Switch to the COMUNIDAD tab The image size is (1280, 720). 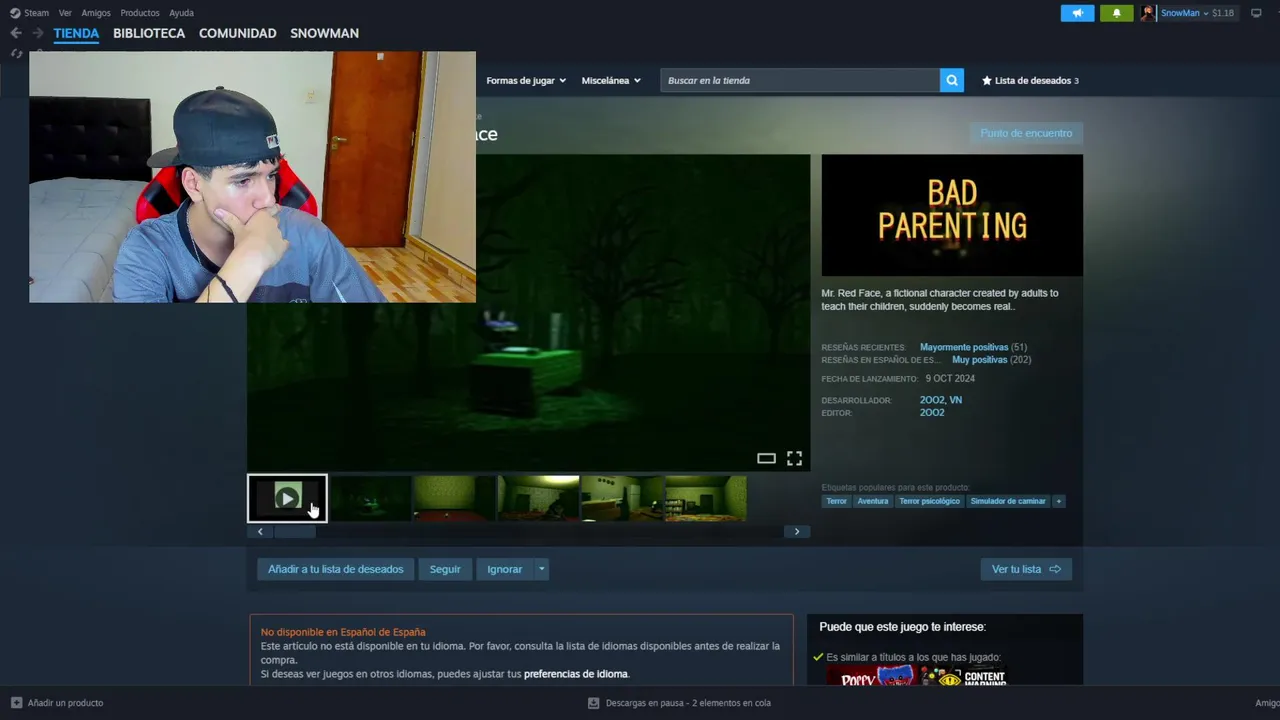tap(237, 33)
